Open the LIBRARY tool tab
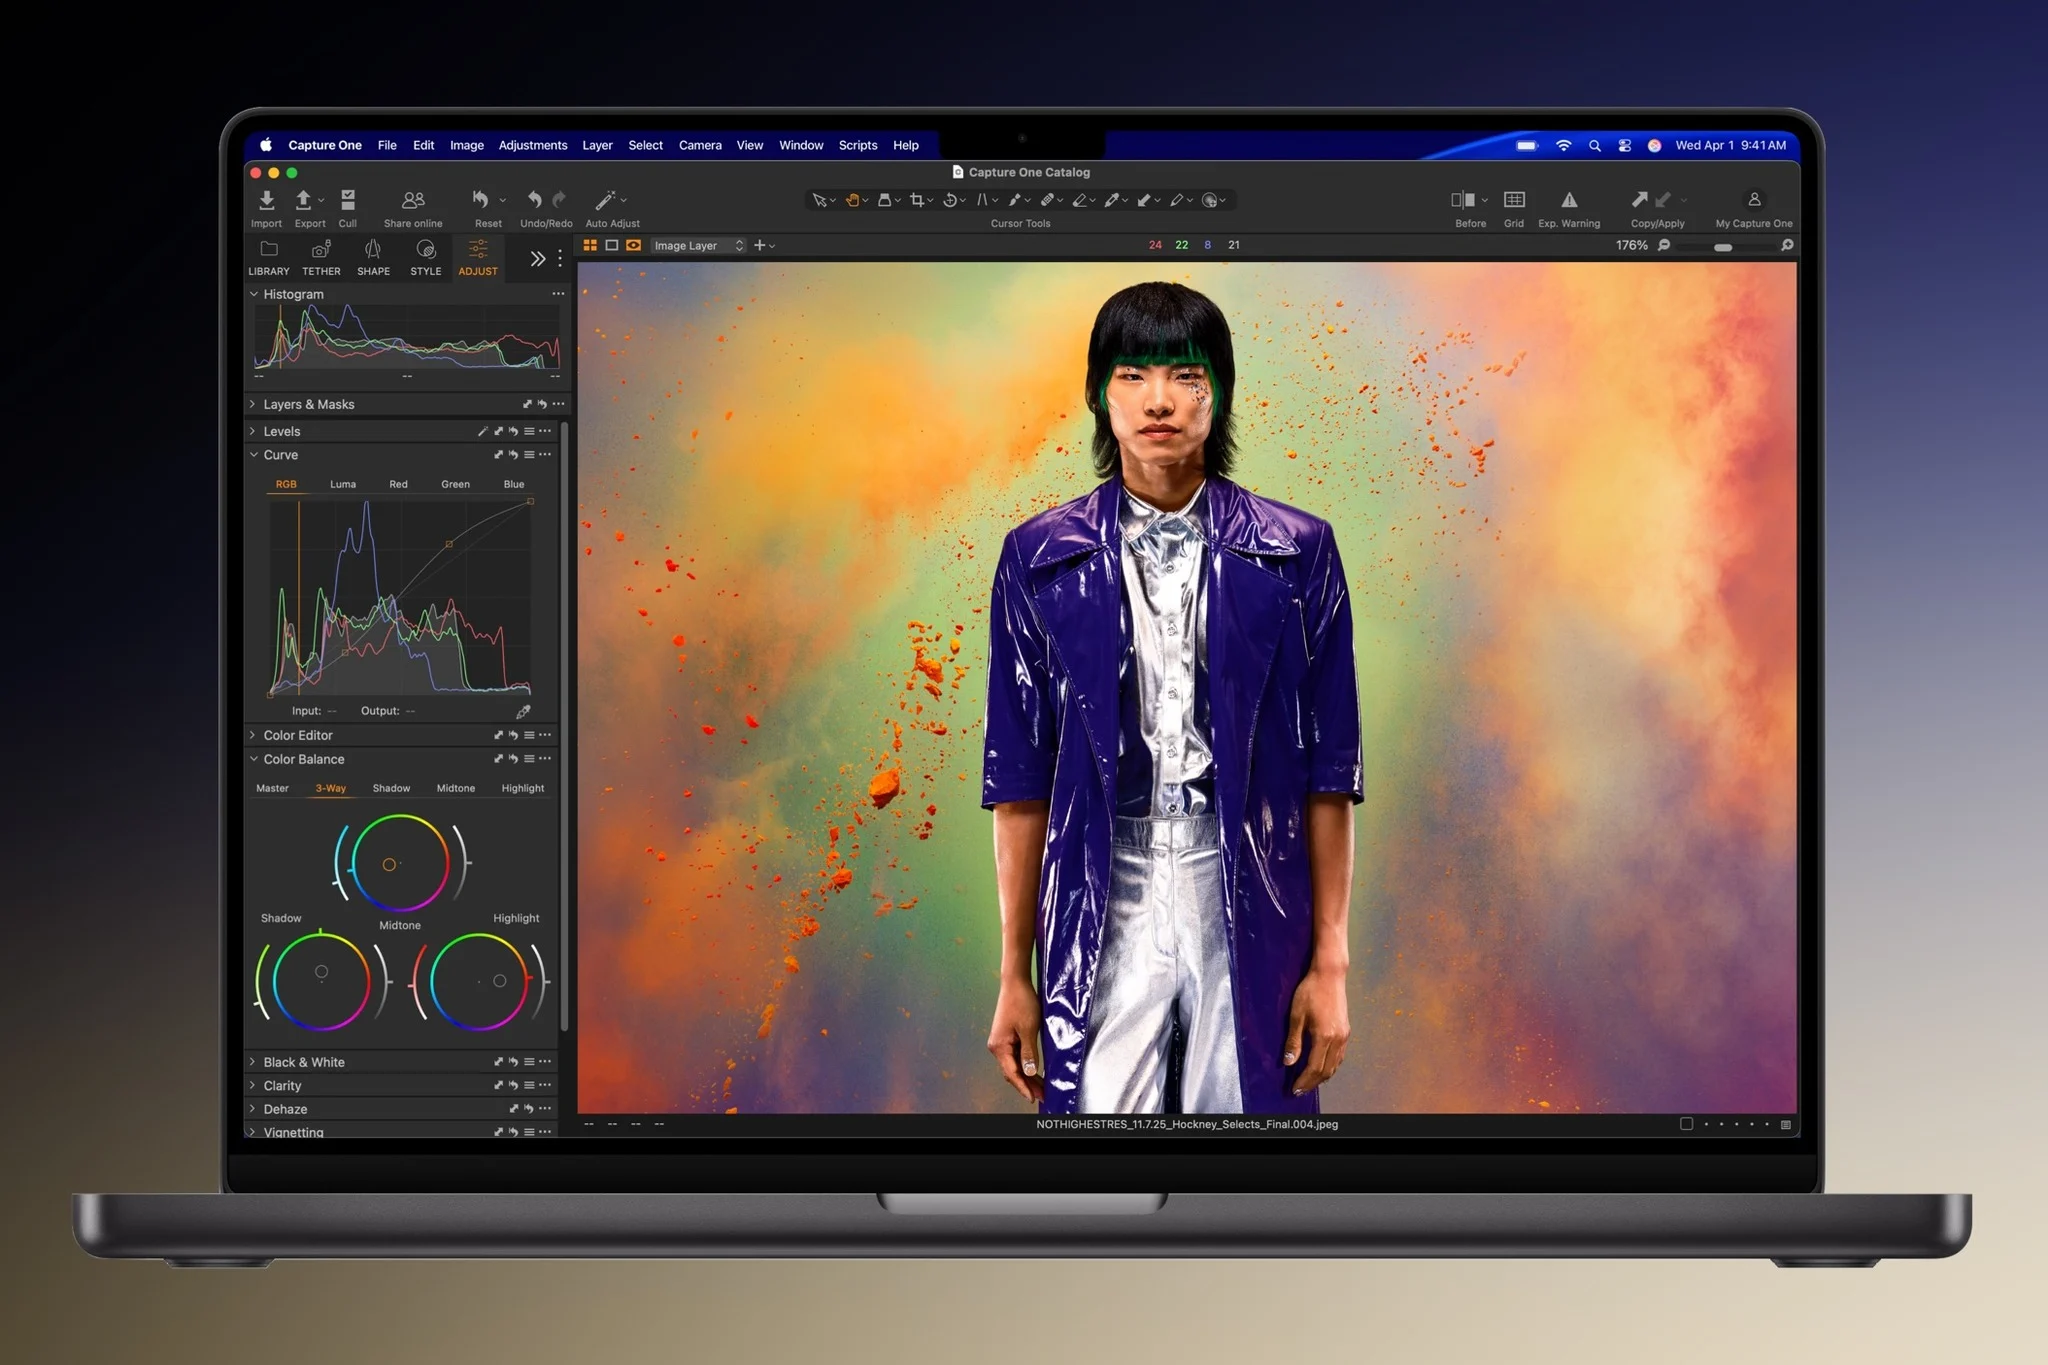 (269, 258)
